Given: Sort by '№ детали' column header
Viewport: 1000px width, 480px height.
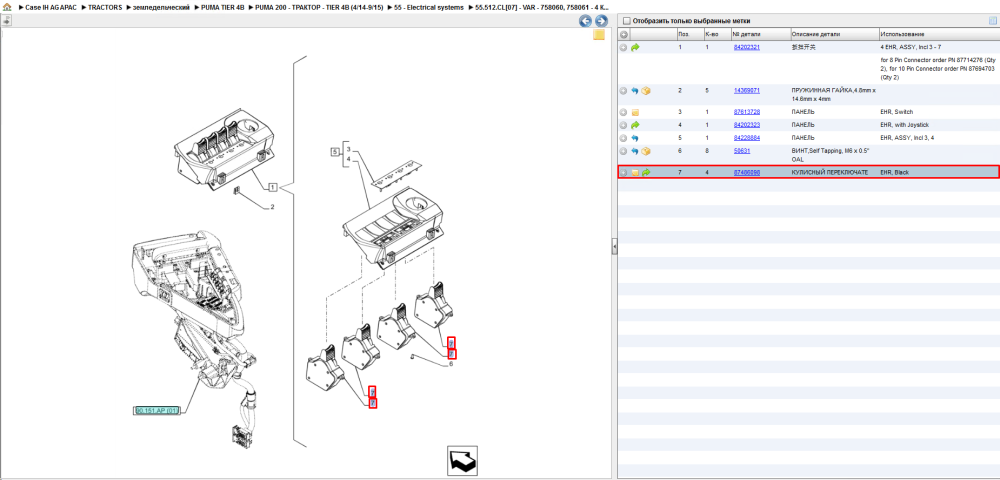Looking at the screenshot, I should click(x=760, y=34).
